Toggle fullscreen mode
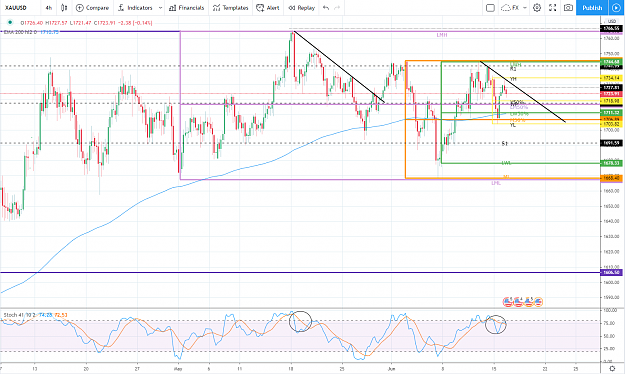This screenshot has height=374, width=625. pos(552,8)
